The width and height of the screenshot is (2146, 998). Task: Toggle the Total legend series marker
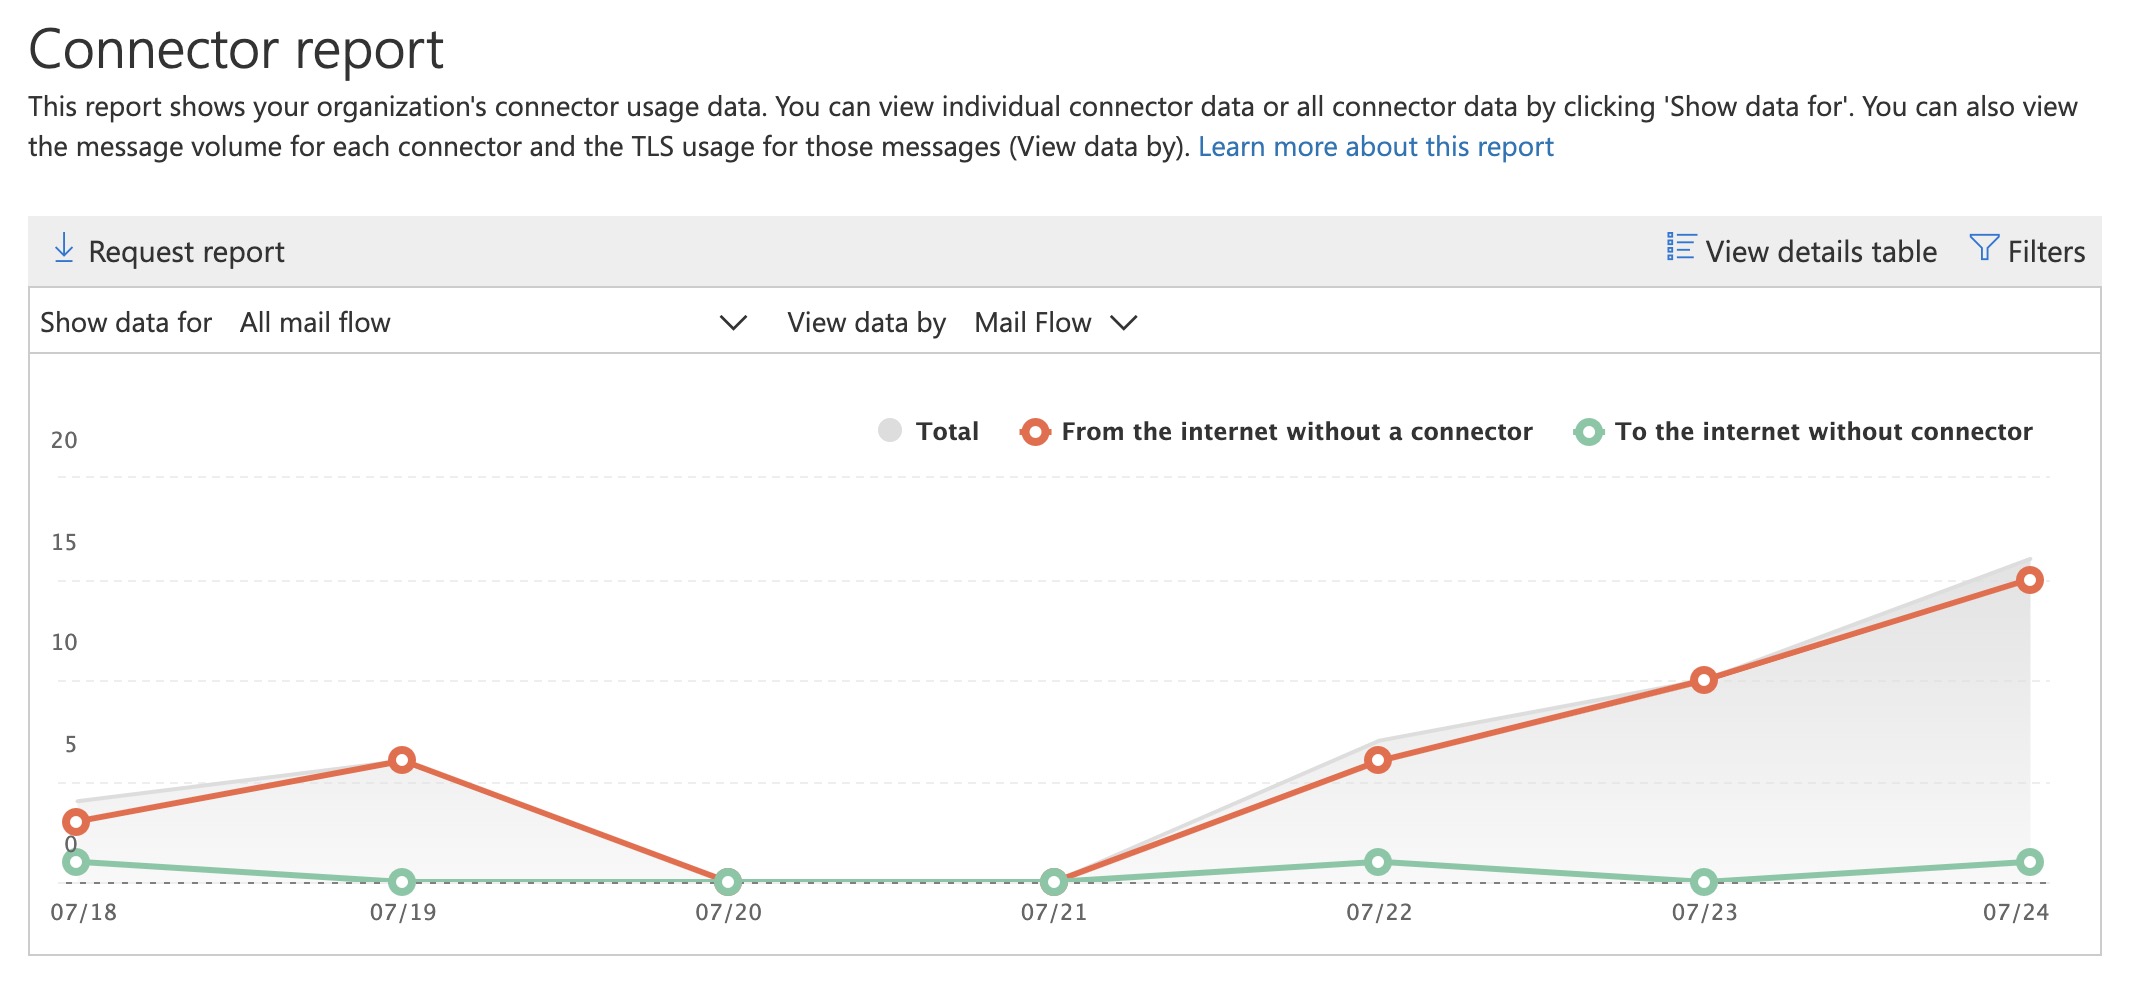tap(889, 431)
